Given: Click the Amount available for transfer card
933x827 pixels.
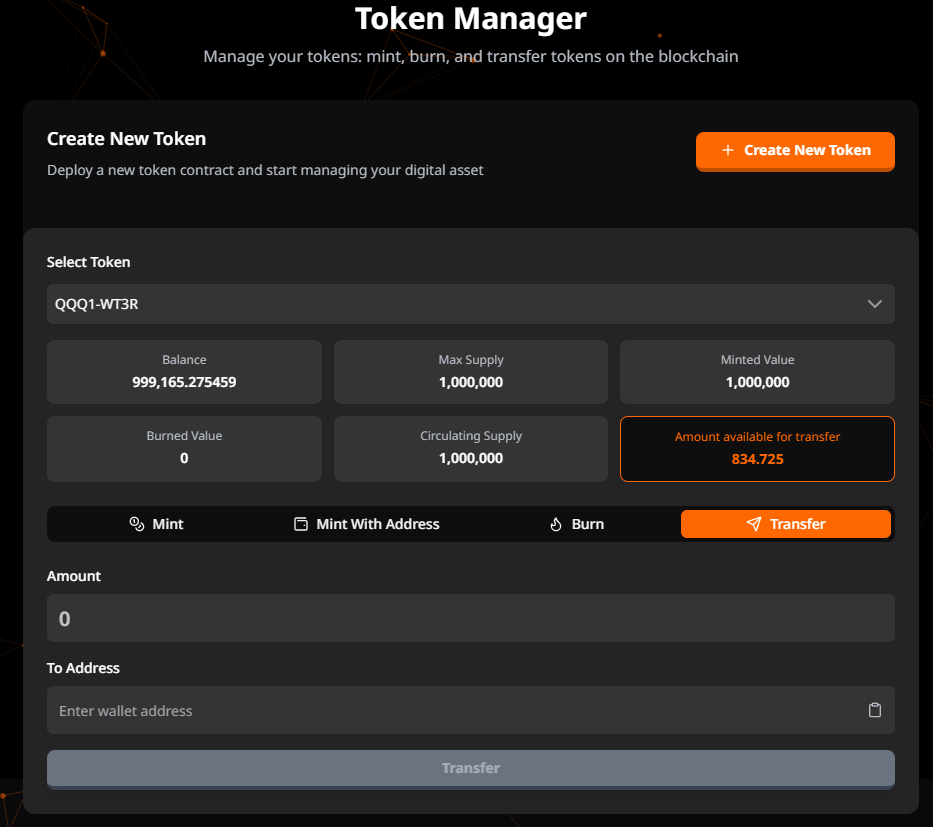Looking at the screenshot, I should [x=757, y=449].
